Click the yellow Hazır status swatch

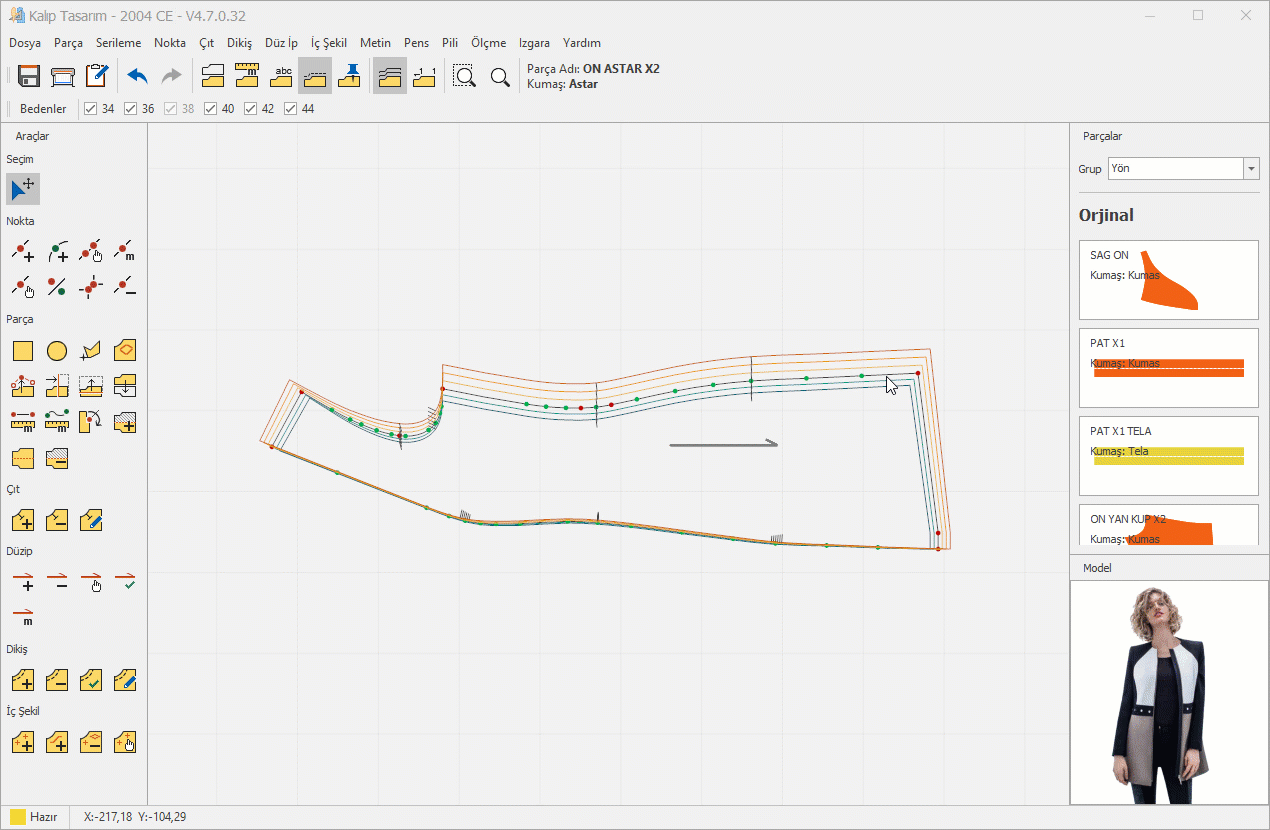tap(18, 817)
